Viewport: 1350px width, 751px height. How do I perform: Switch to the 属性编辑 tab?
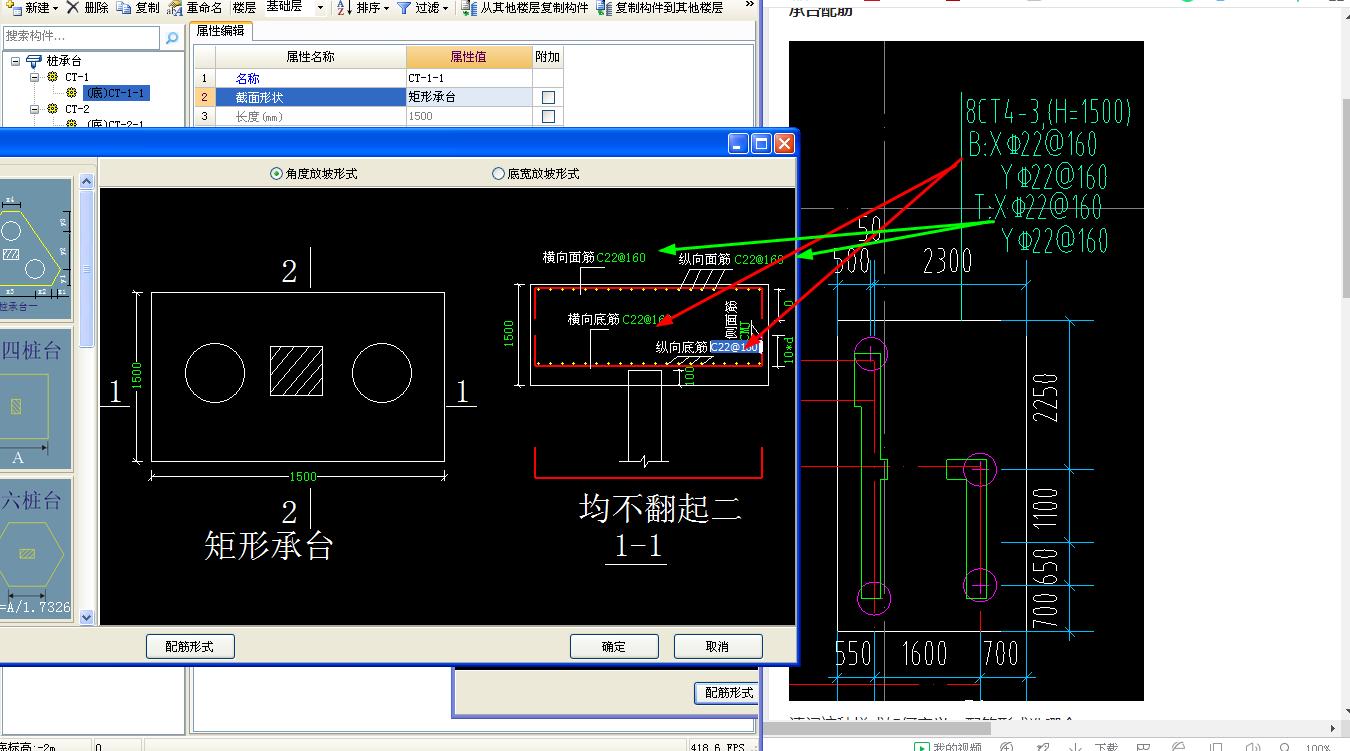tap(219, 31)
